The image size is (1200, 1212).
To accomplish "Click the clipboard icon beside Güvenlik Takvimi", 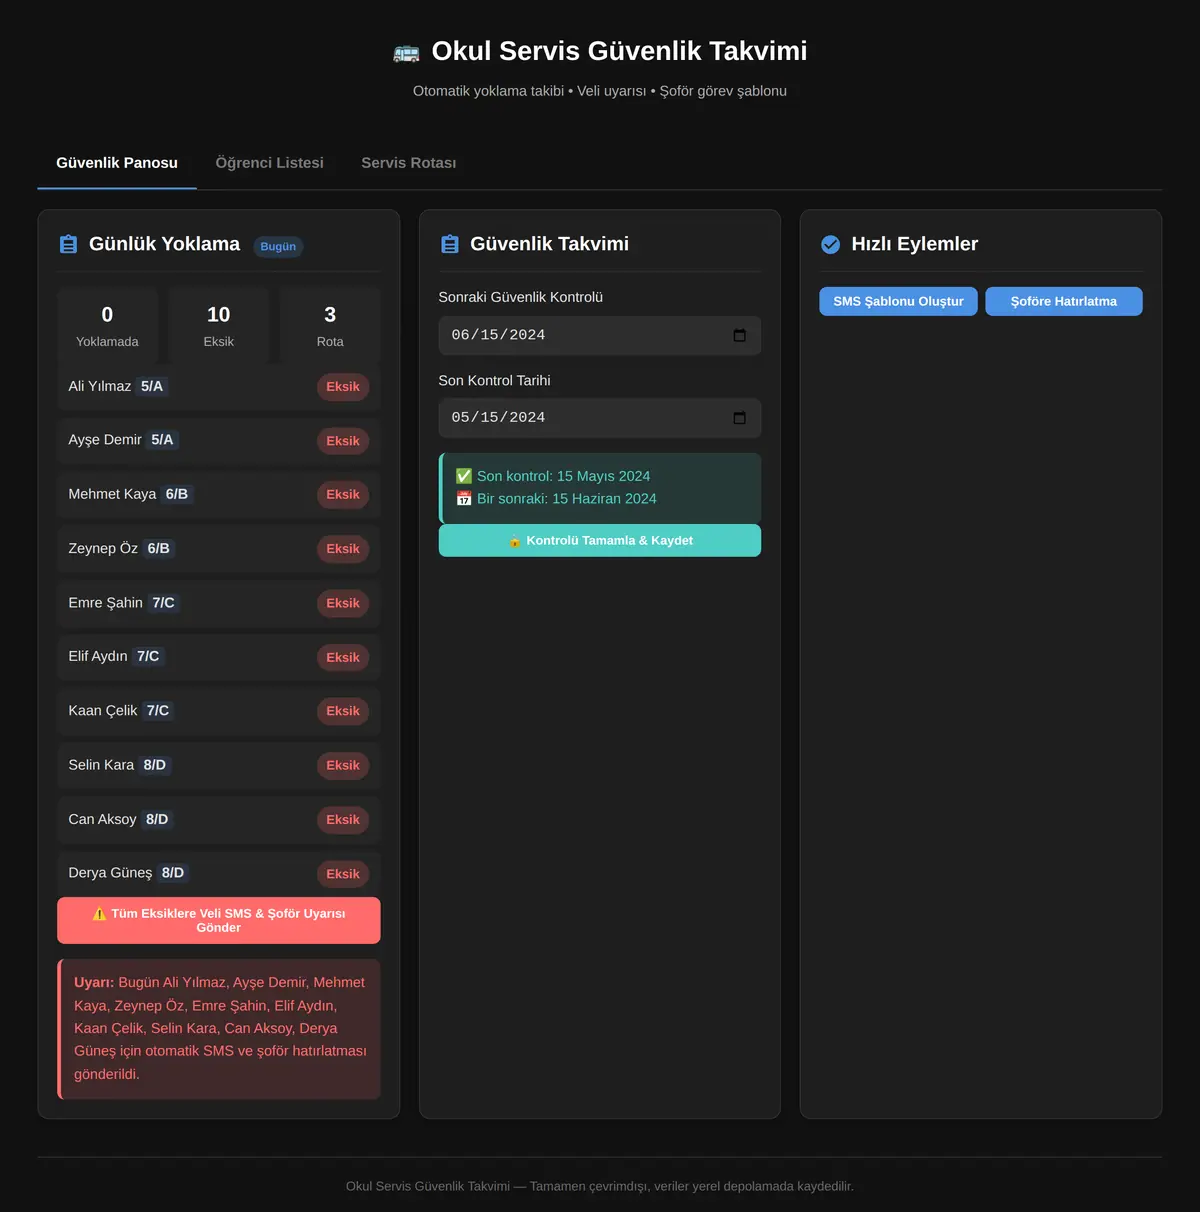I will point(450,244).
